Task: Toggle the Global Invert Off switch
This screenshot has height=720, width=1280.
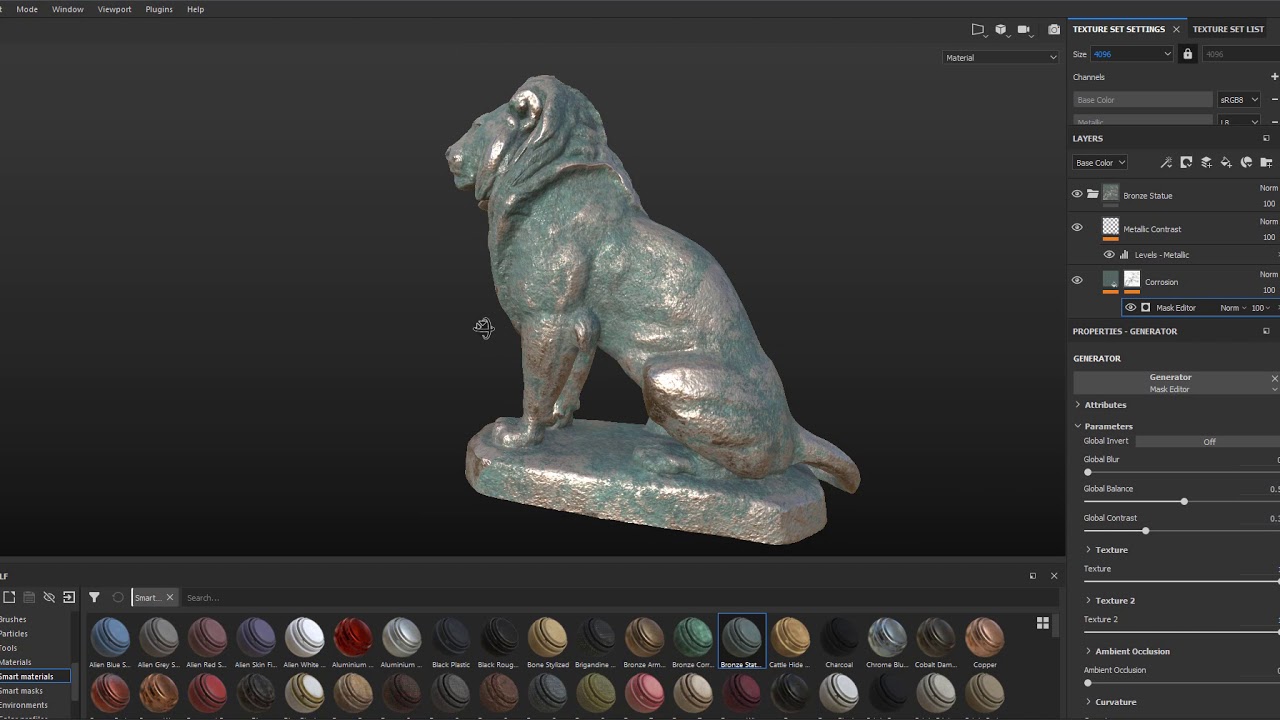Action: [1208, 441]
